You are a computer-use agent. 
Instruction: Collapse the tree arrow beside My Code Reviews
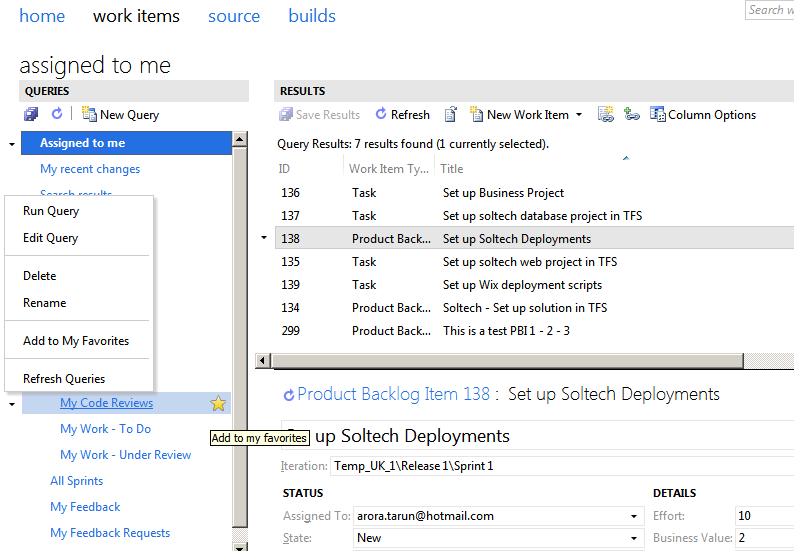pyautogui.click(x=12, y=404)
